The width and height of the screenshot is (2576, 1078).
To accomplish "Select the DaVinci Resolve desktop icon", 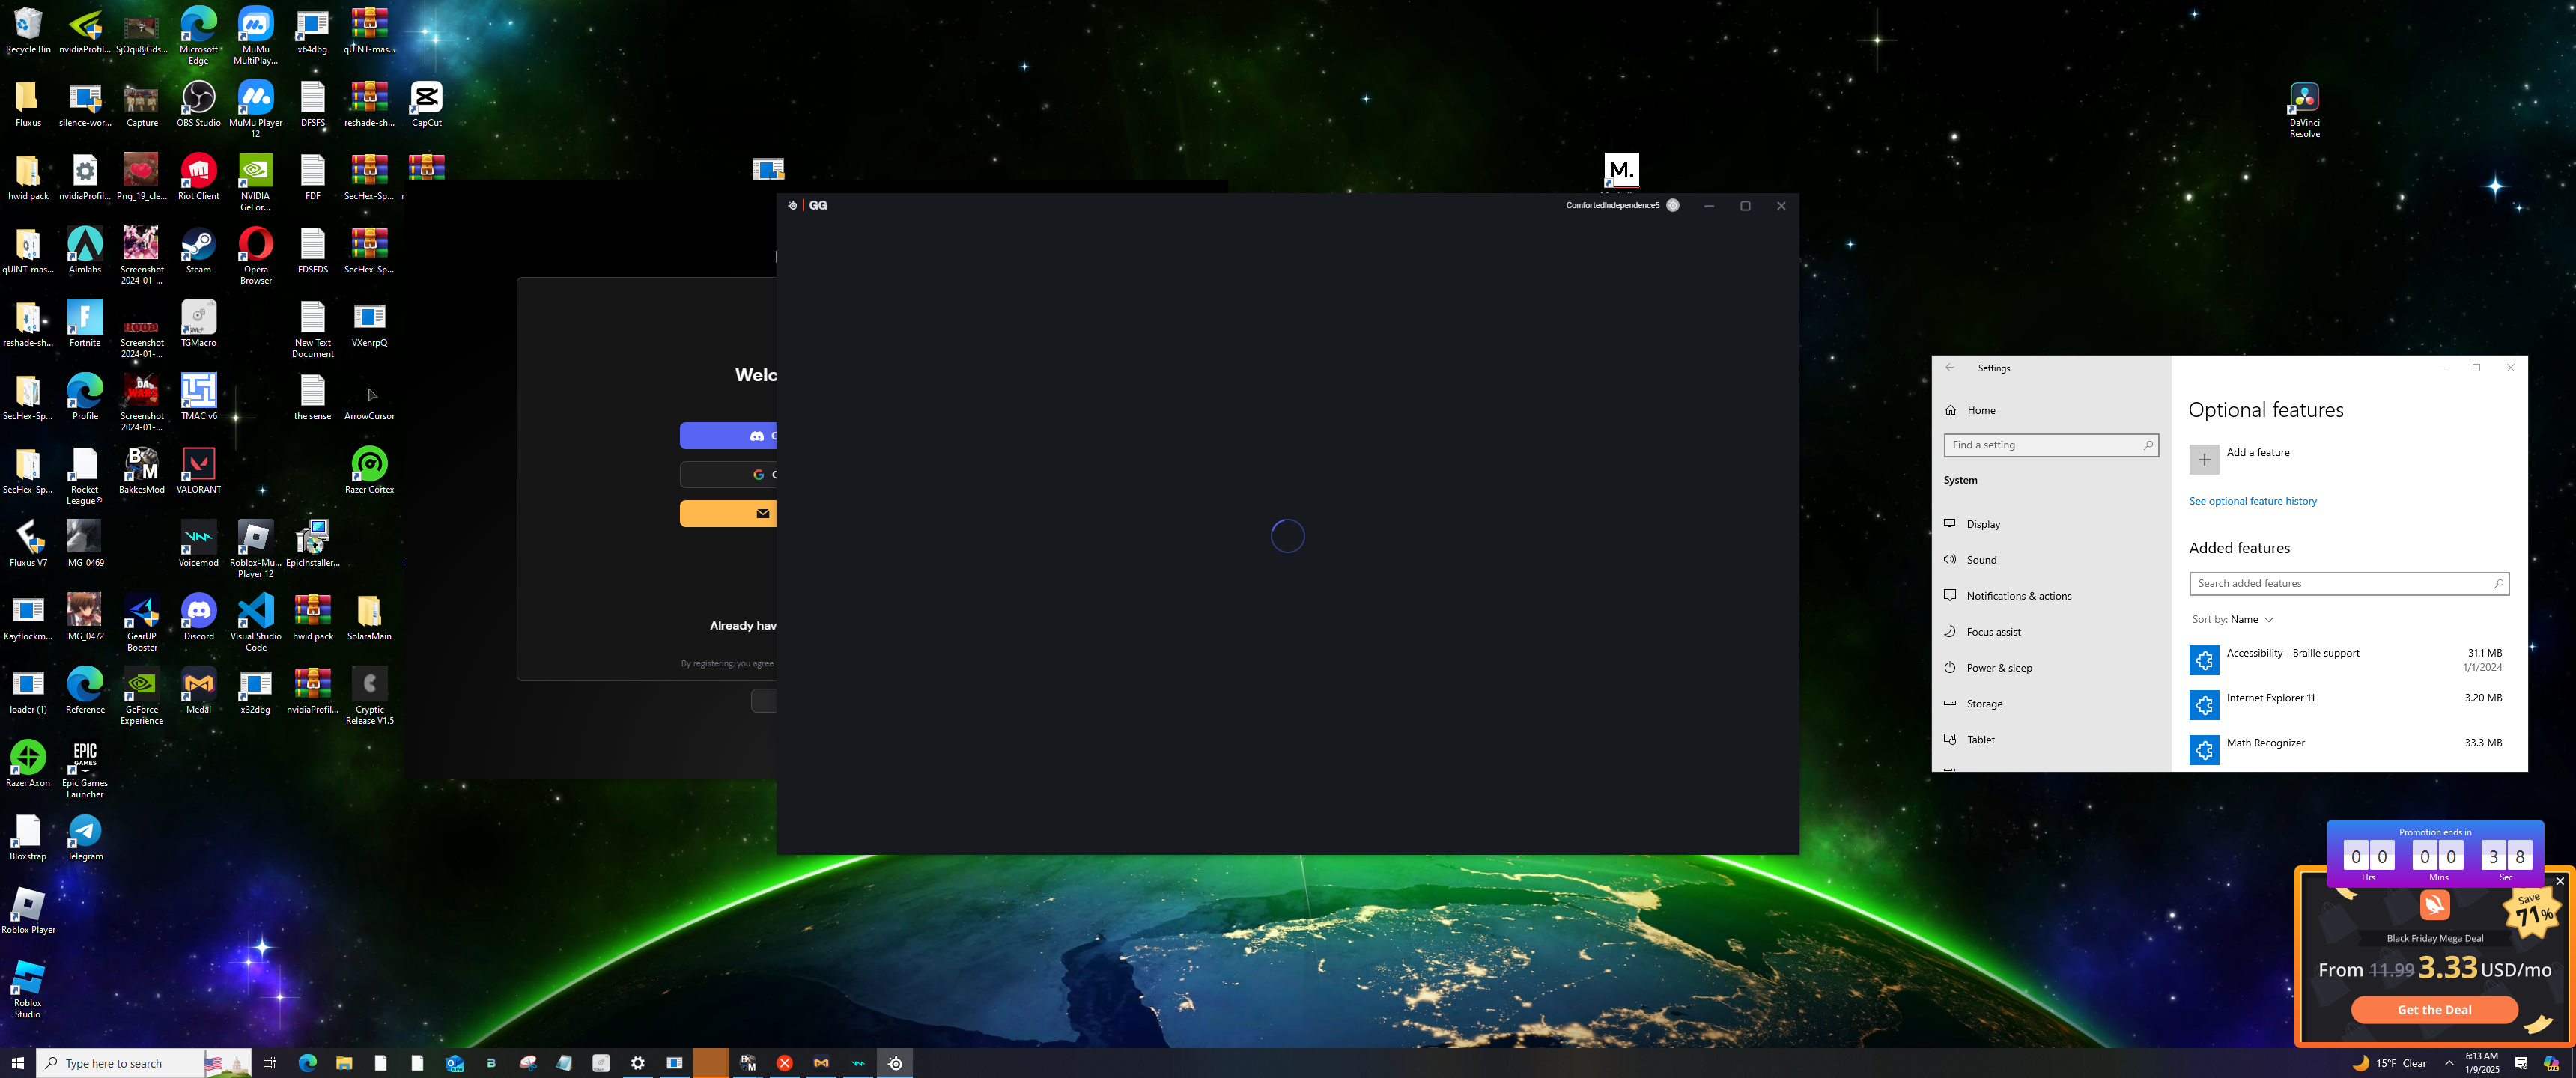I will [2304, 99].
